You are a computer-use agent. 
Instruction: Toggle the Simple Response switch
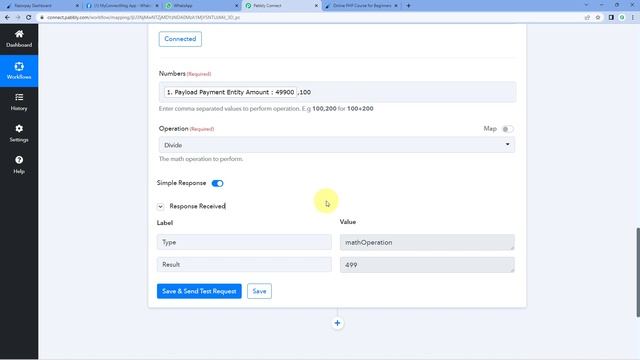tap(218, 183)
